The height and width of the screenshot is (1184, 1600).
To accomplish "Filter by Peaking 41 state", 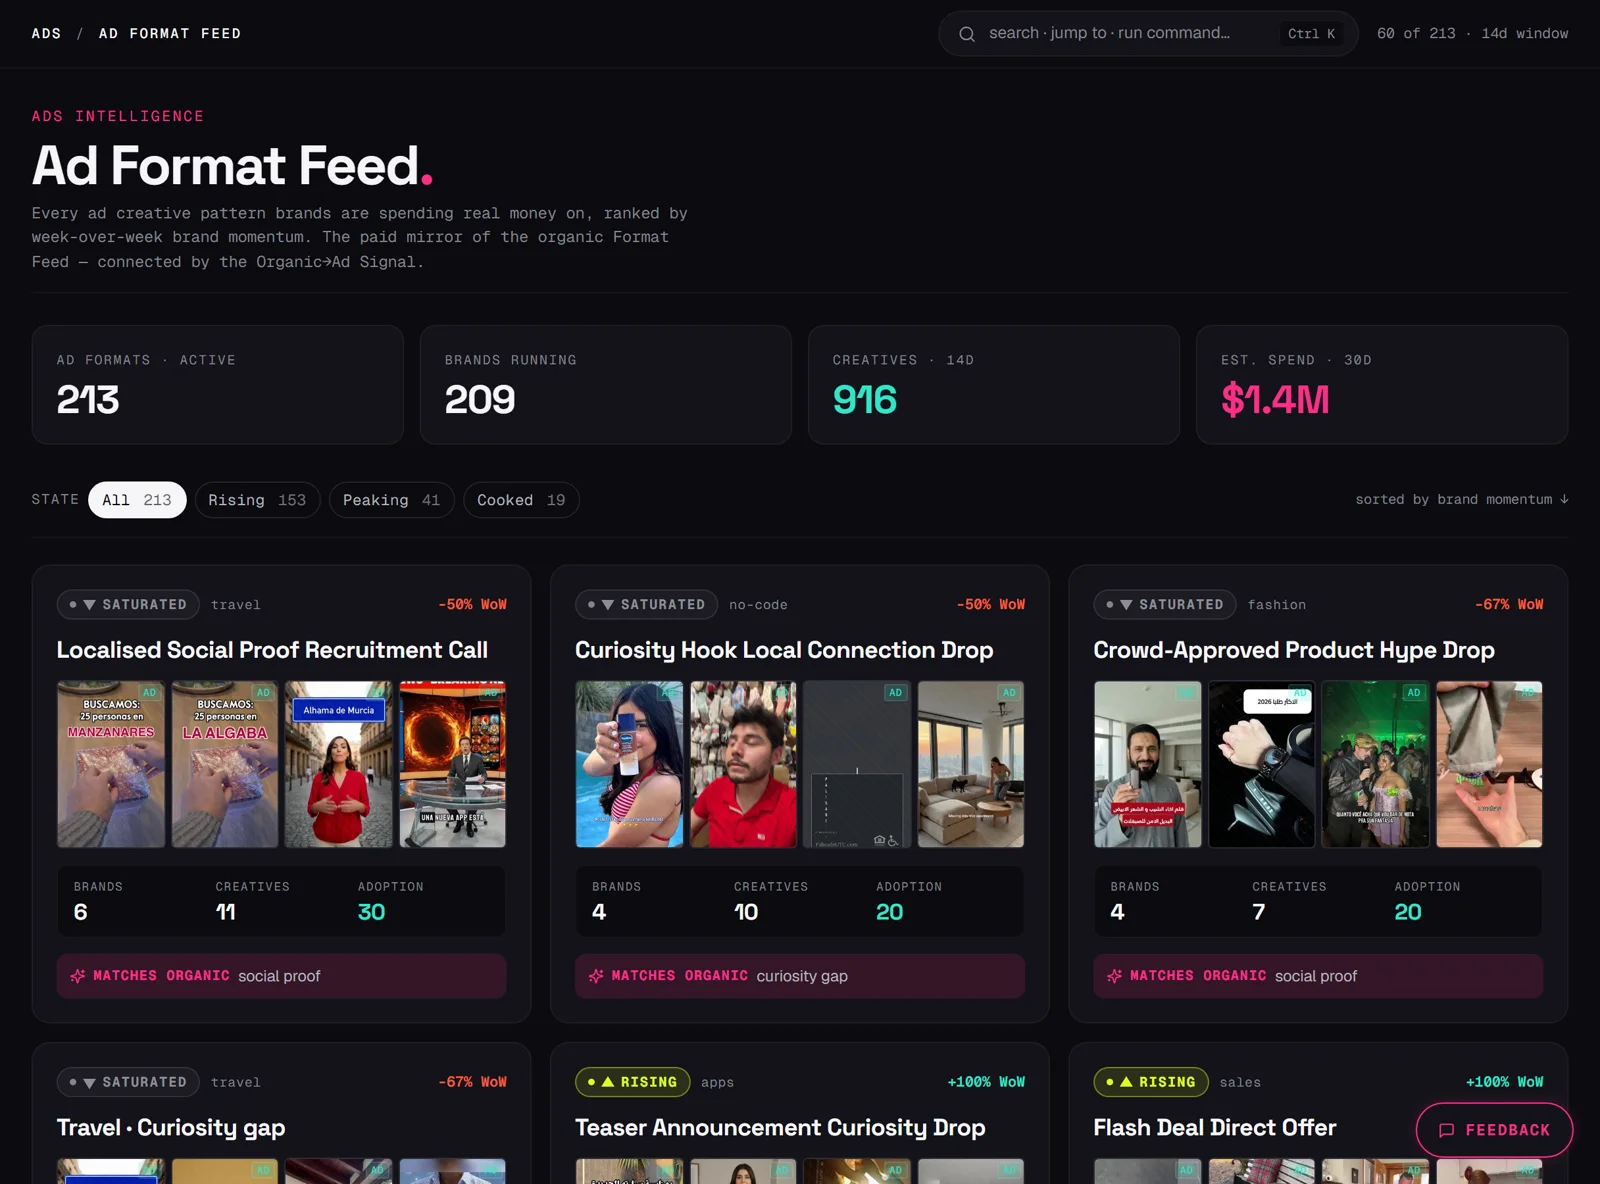I will coord(392,500).
